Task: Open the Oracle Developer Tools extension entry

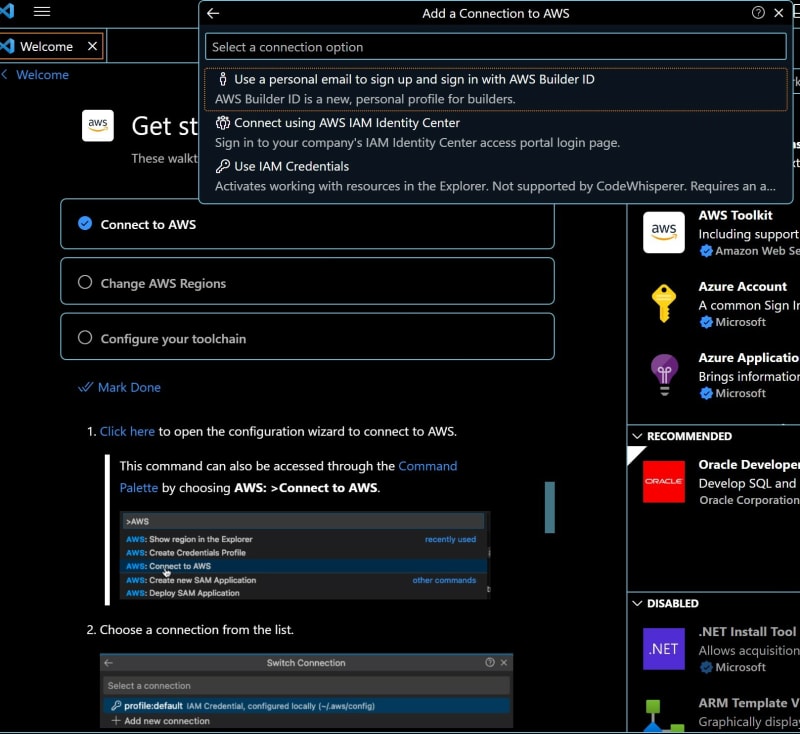Action: tap(714, 482)
